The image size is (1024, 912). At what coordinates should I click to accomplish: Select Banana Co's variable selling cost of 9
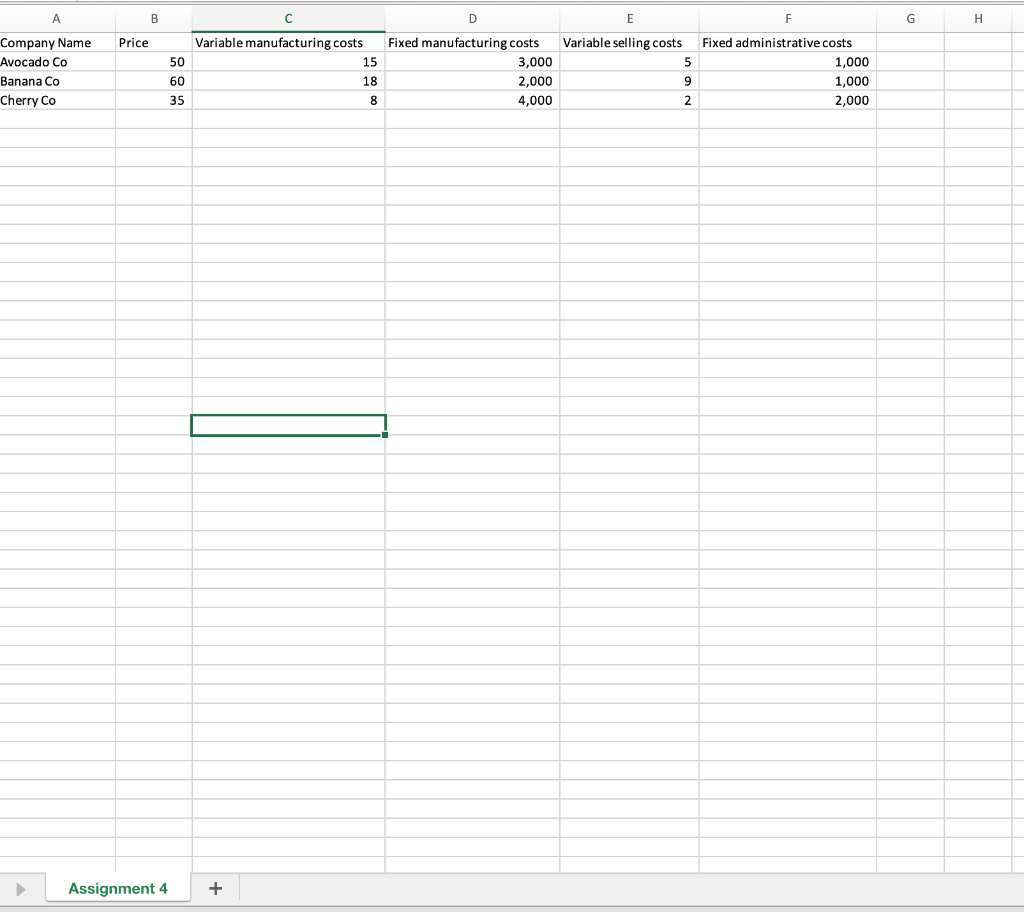pyautogui.click(x=630, y=81)
